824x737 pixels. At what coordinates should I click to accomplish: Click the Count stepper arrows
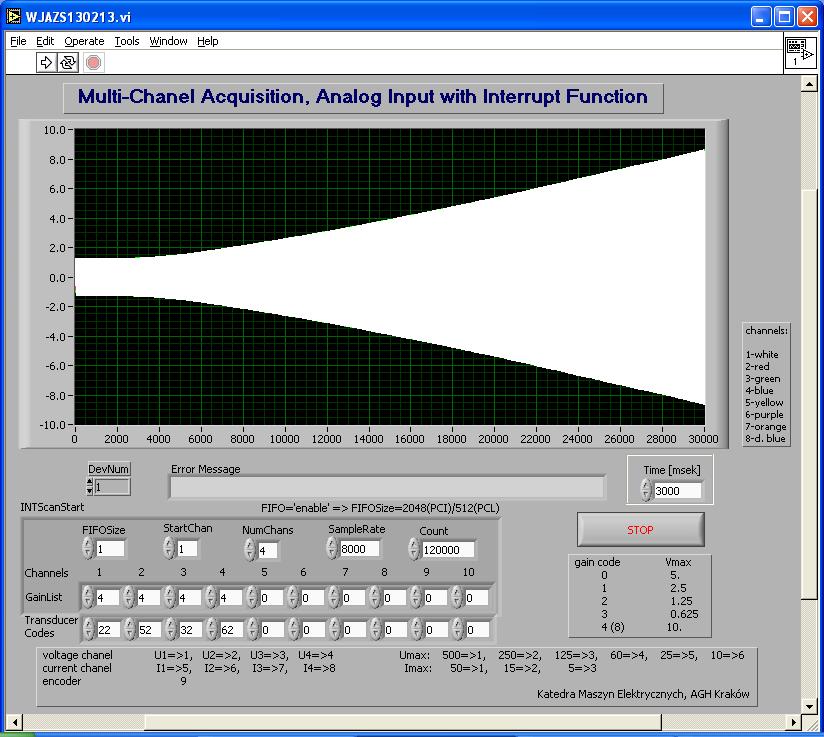coord(414,549)
